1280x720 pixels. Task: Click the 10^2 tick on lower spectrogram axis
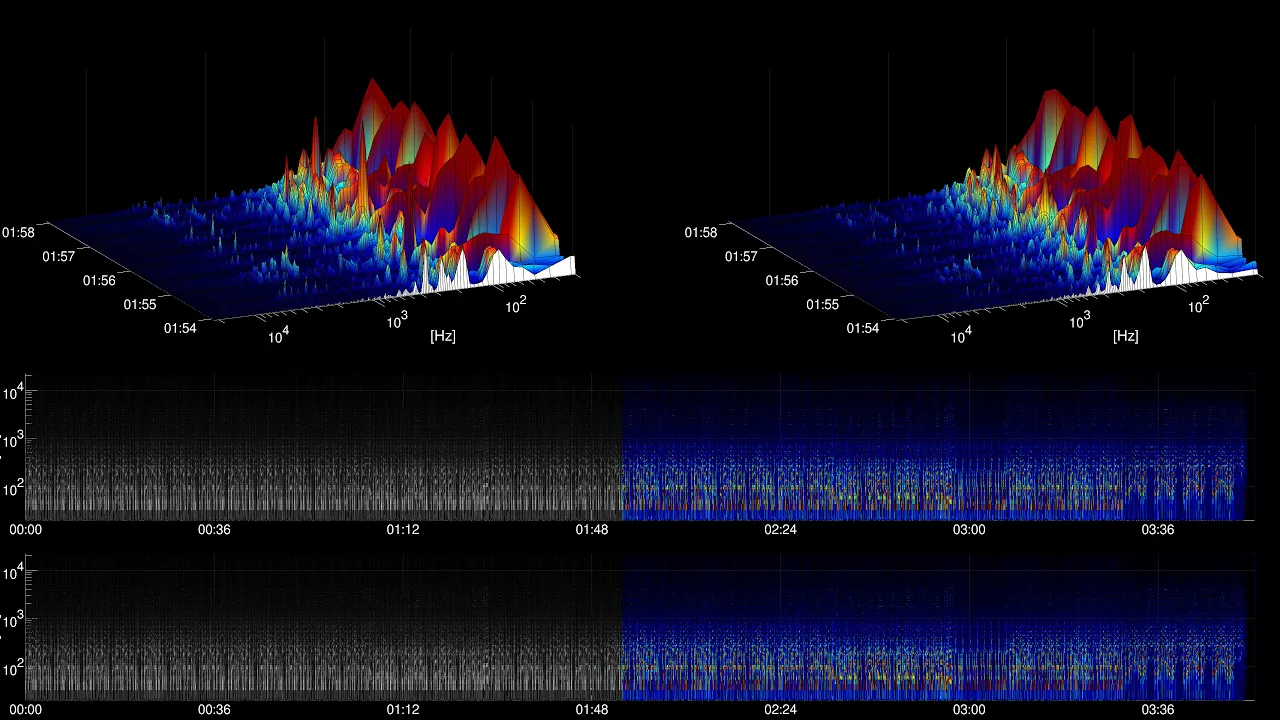[12, 669]
